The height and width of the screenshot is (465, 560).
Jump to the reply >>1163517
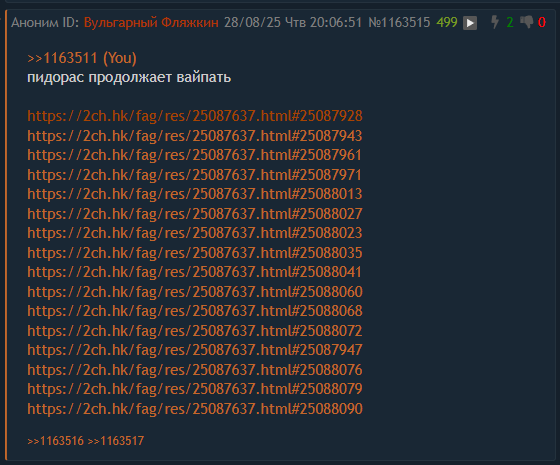[x=116, y=441]
